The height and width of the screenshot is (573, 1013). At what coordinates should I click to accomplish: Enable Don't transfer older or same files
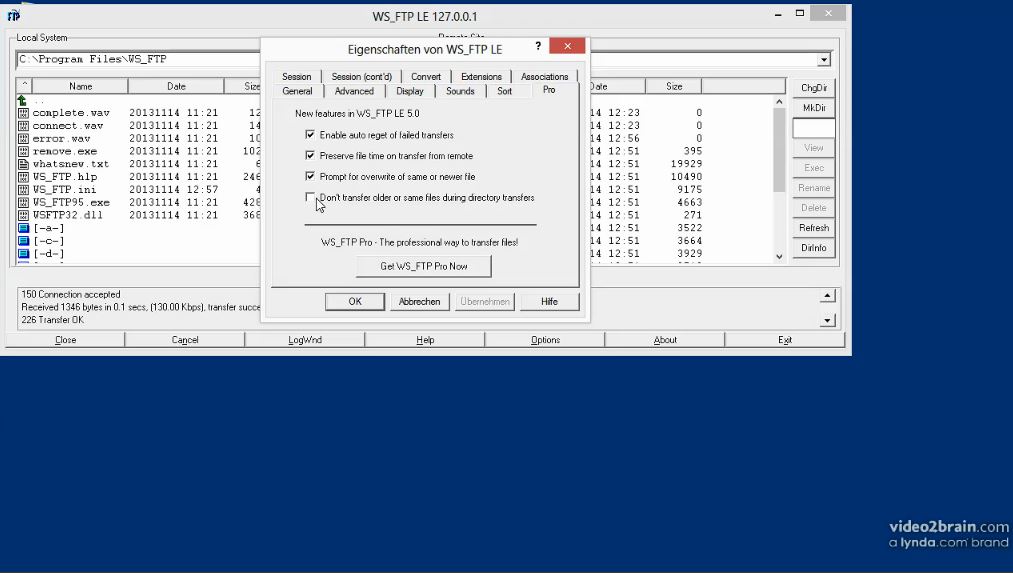[310, 197]
